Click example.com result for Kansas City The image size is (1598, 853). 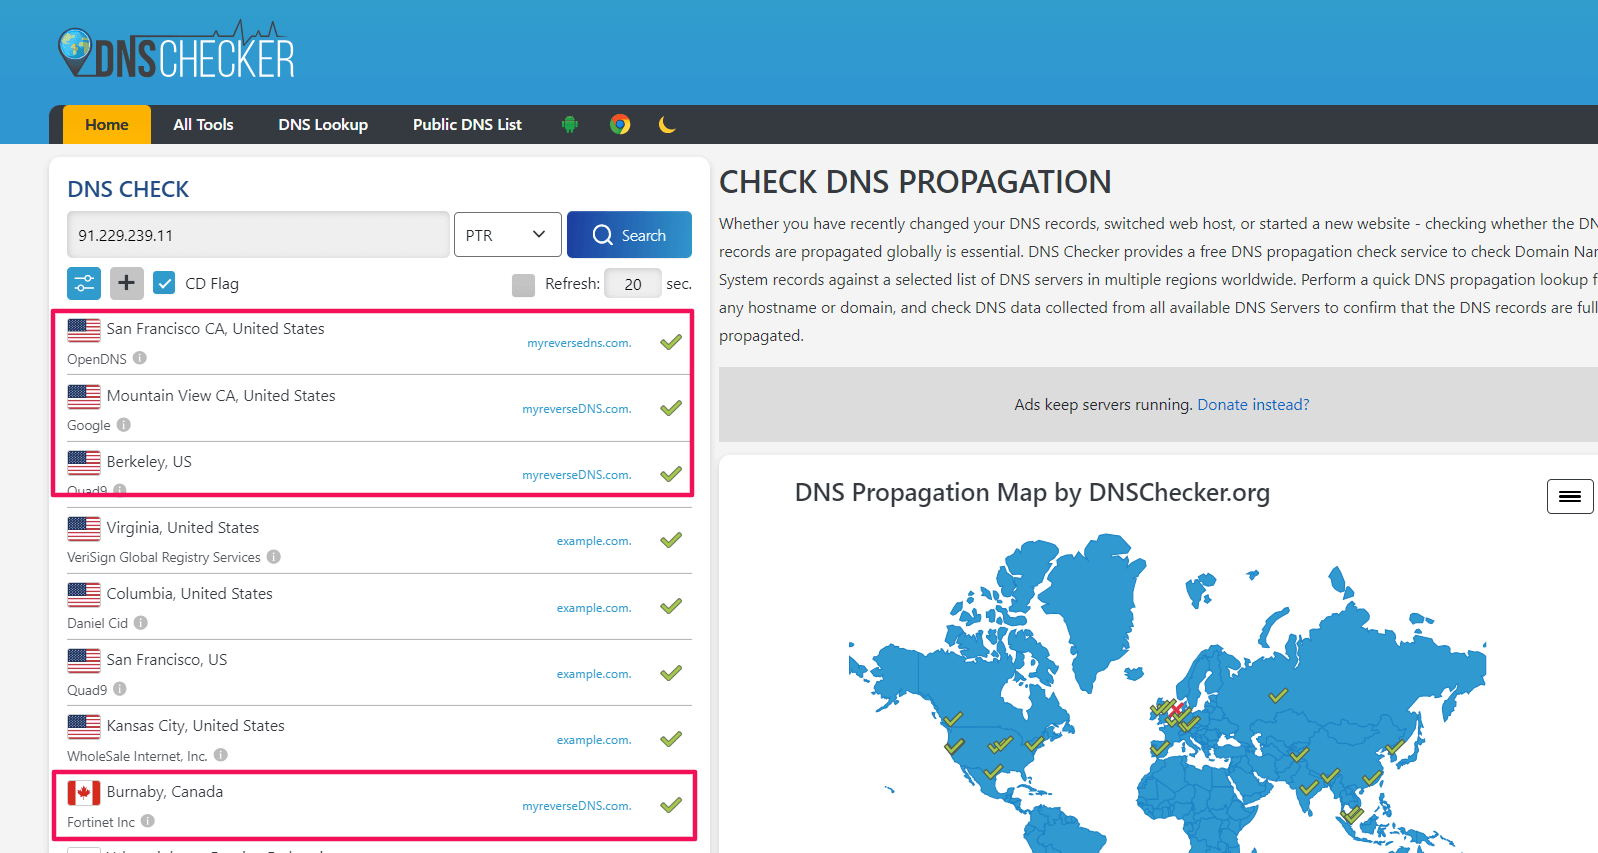click(x=594, y=740)
